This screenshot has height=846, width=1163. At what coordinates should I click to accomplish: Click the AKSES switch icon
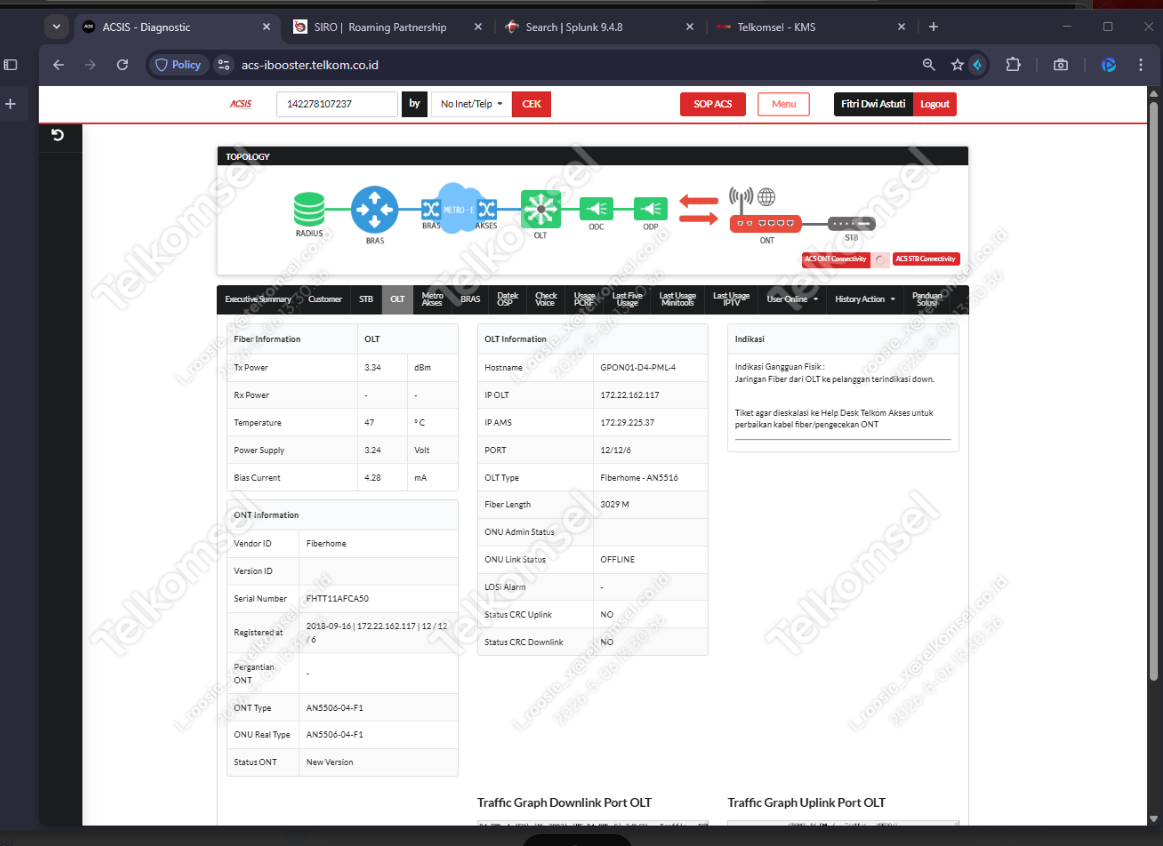pos(487,209)
